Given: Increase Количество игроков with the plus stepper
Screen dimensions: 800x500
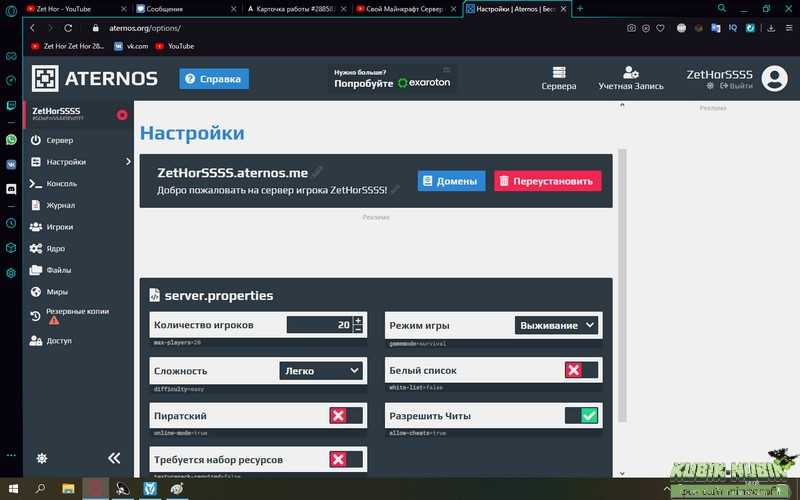Looking at the screenshot, I should point(358,320).
